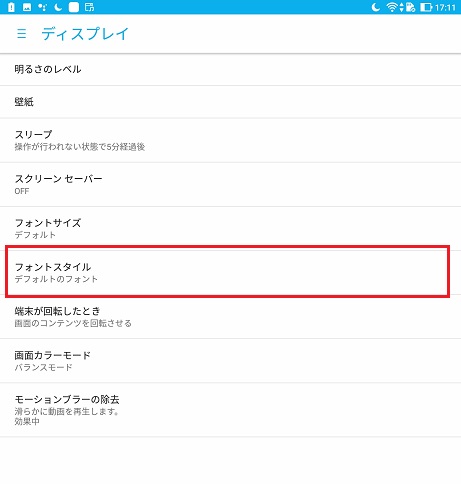Open the 壁紙 wallpaper setting
The image size is (461, 484).
click(x=230, y=102)
